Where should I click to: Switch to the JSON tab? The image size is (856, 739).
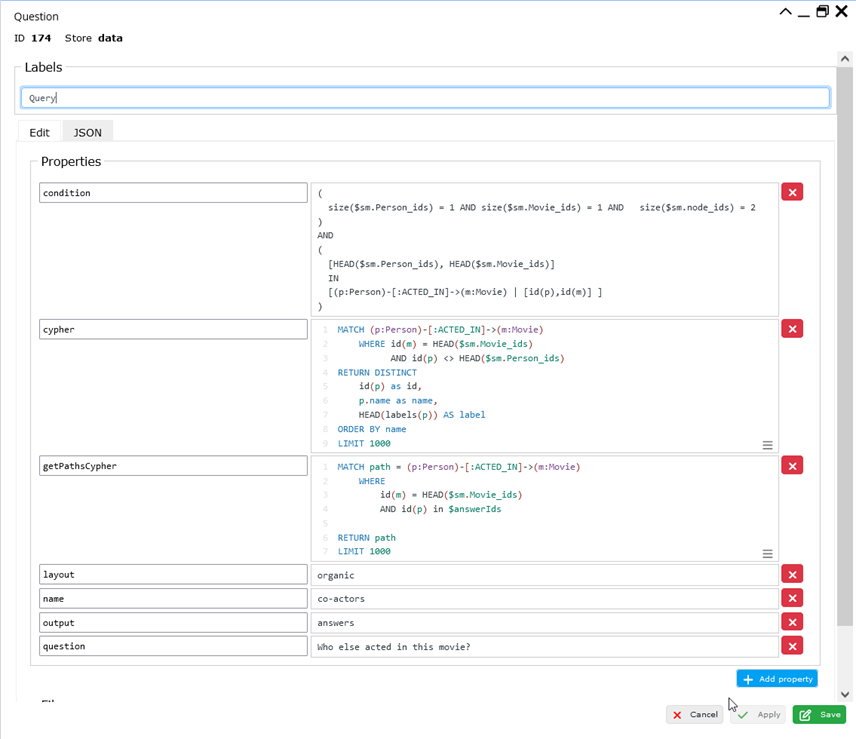87,133
